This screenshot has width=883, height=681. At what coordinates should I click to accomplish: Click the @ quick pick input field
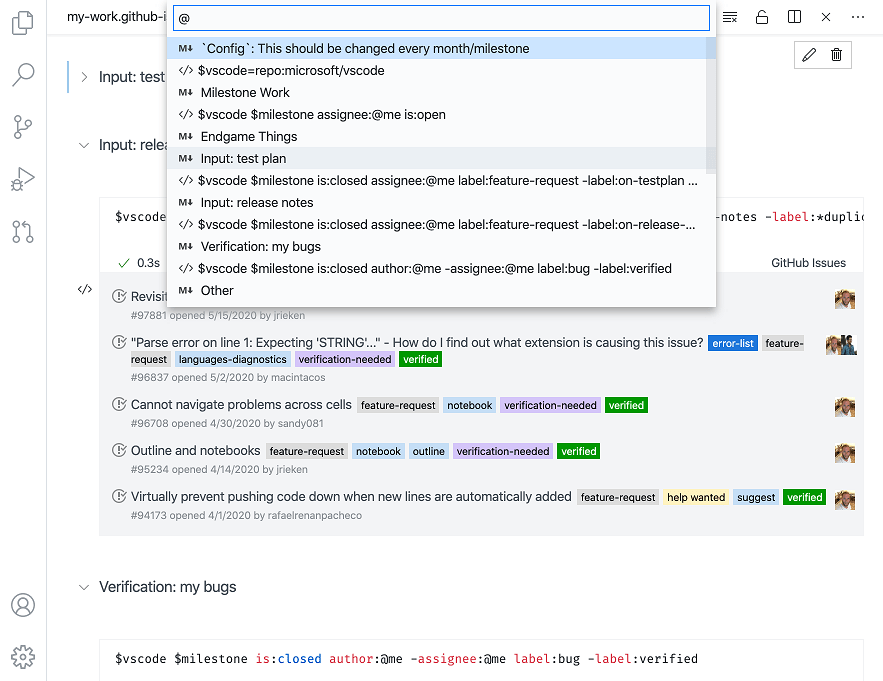pyautogui.click(x=441, y=17)
